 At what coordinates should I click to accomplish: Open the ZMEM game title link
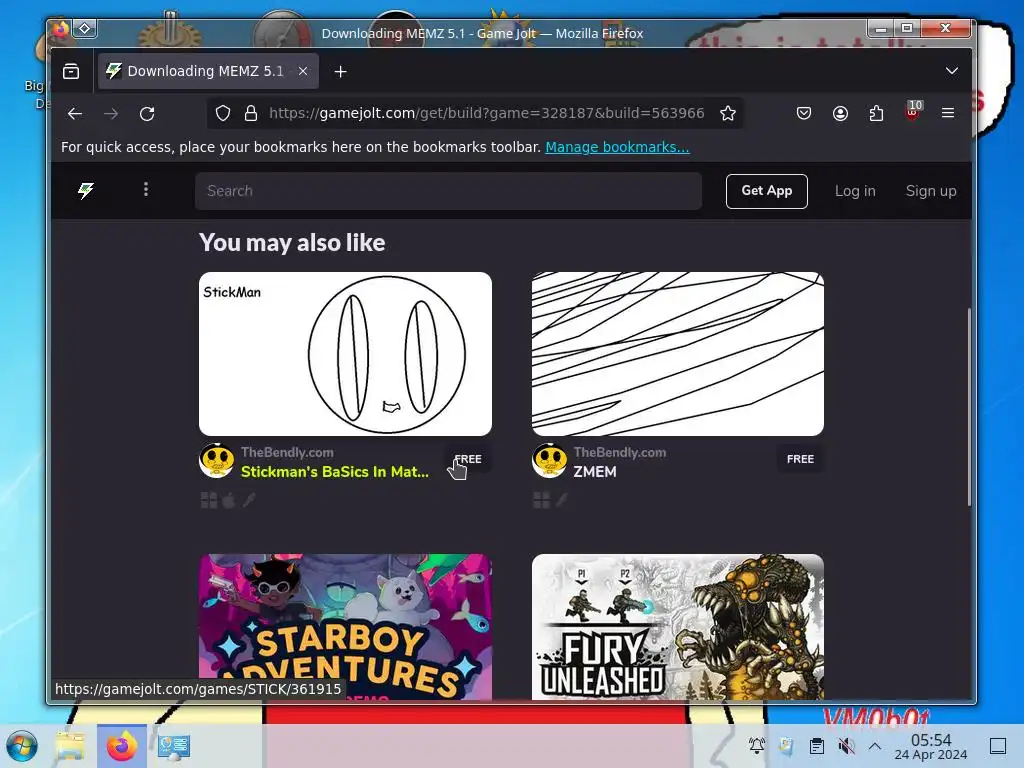[595, 472]
